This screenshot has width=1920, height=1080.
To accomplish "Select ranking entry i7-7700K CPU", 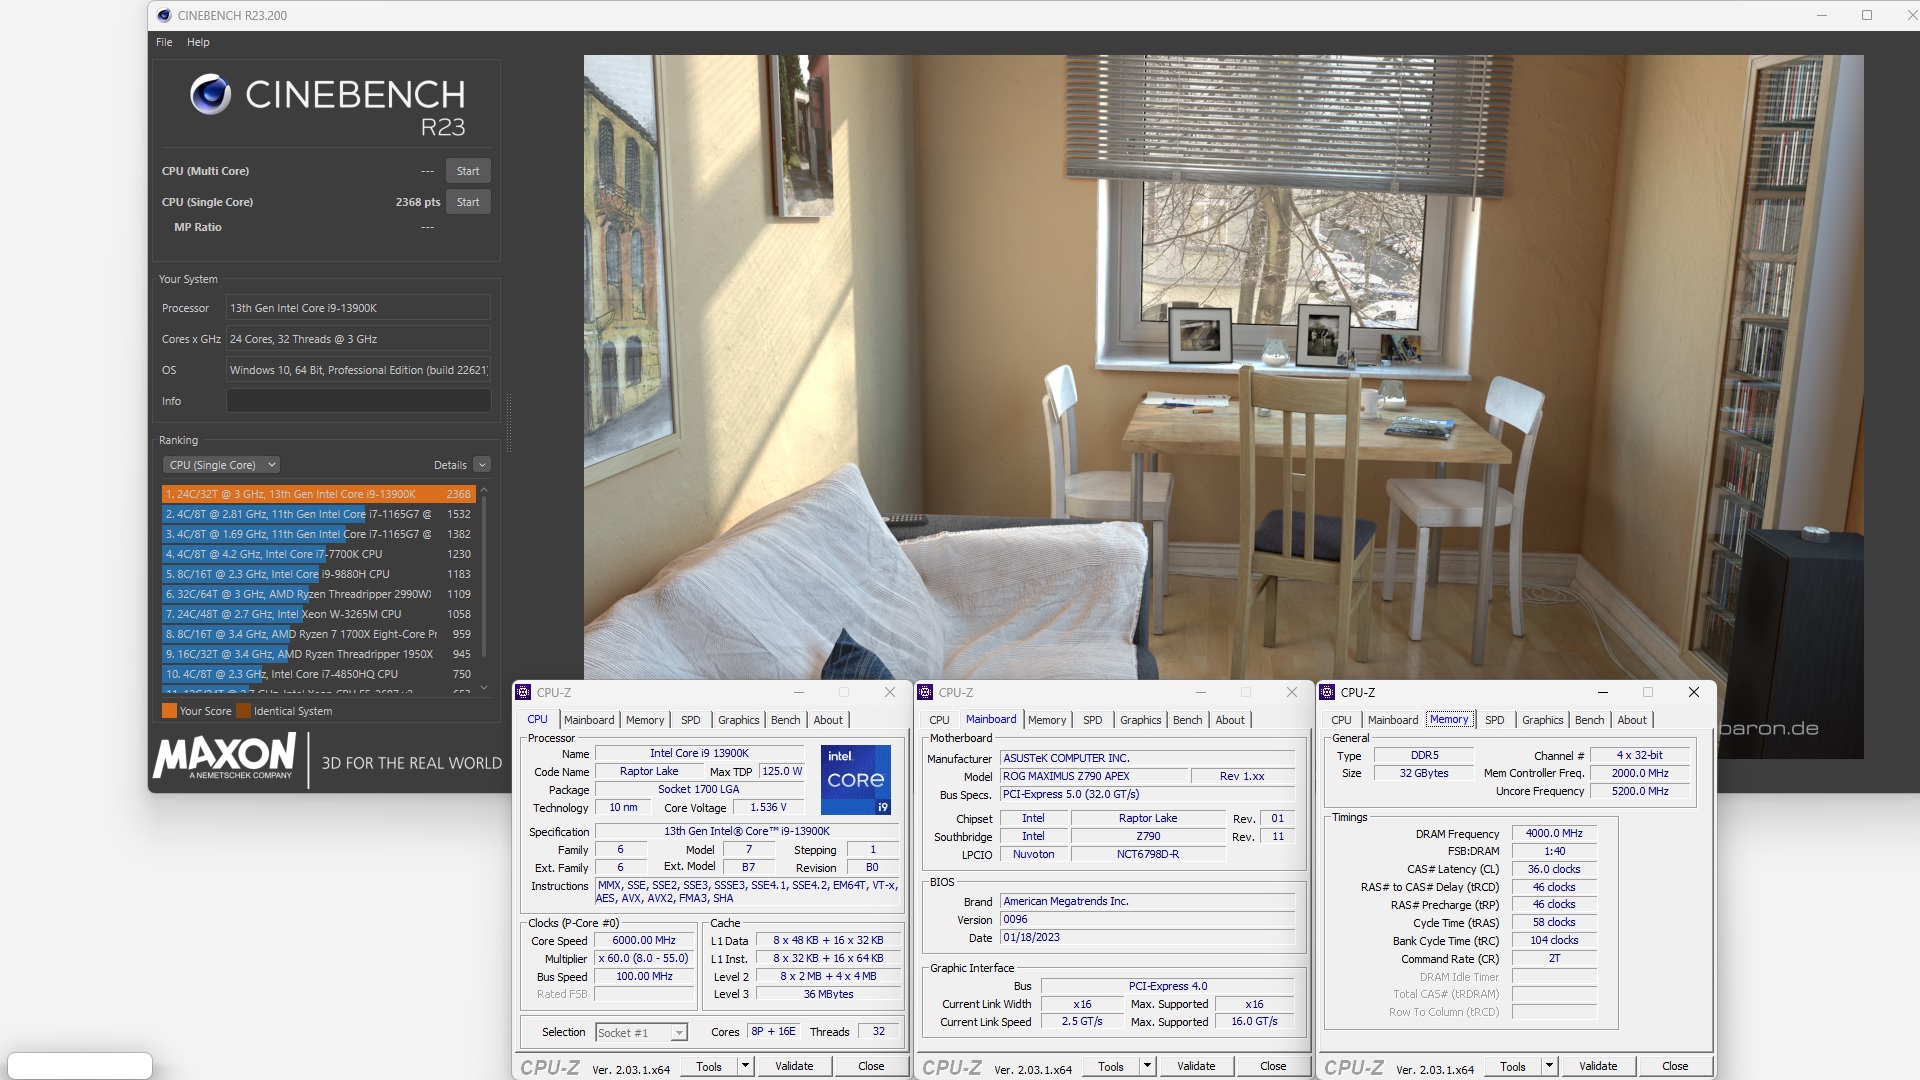I will point(318,554).
